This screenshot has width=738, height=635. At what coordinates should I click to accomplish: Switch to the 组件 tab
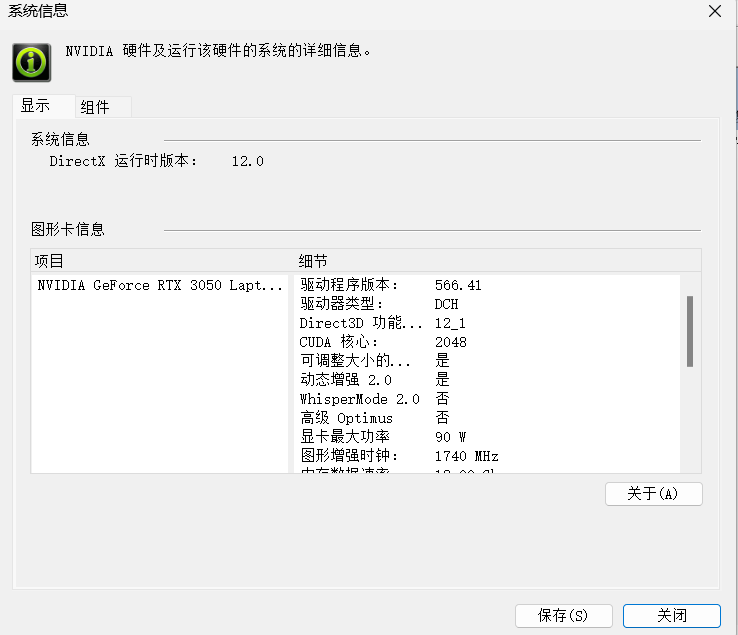click(103, 107)
